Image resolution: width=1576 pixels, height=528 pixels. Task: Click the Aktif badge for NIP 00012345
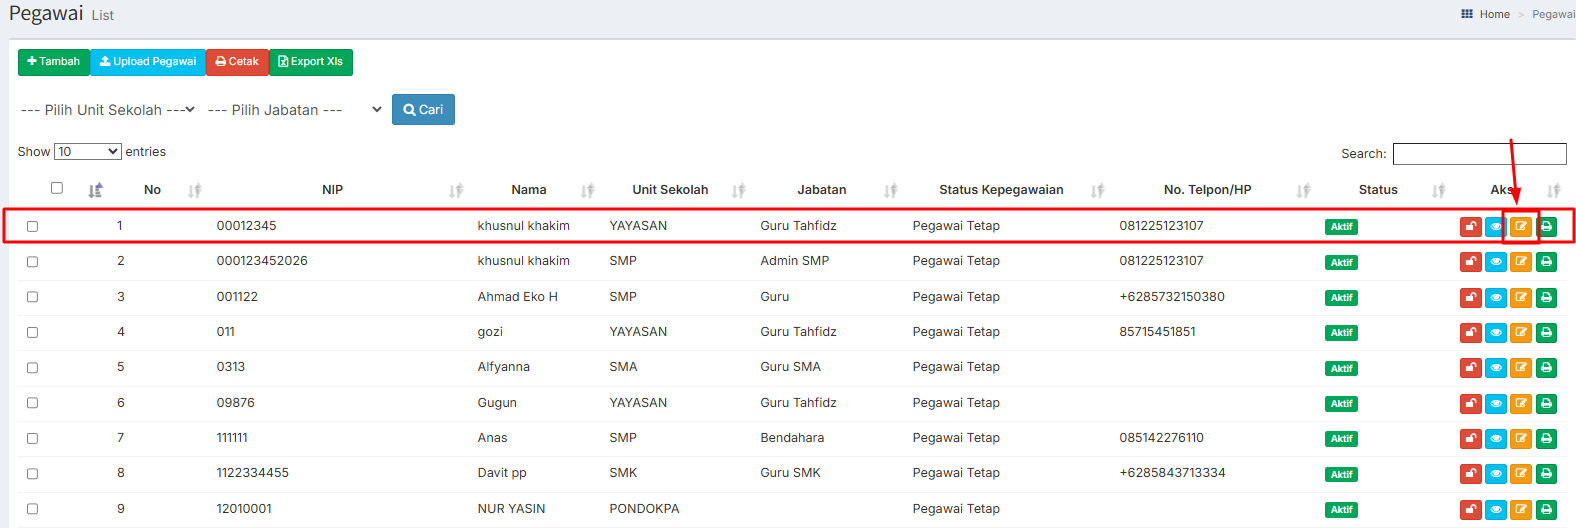tap(1341, 227)
